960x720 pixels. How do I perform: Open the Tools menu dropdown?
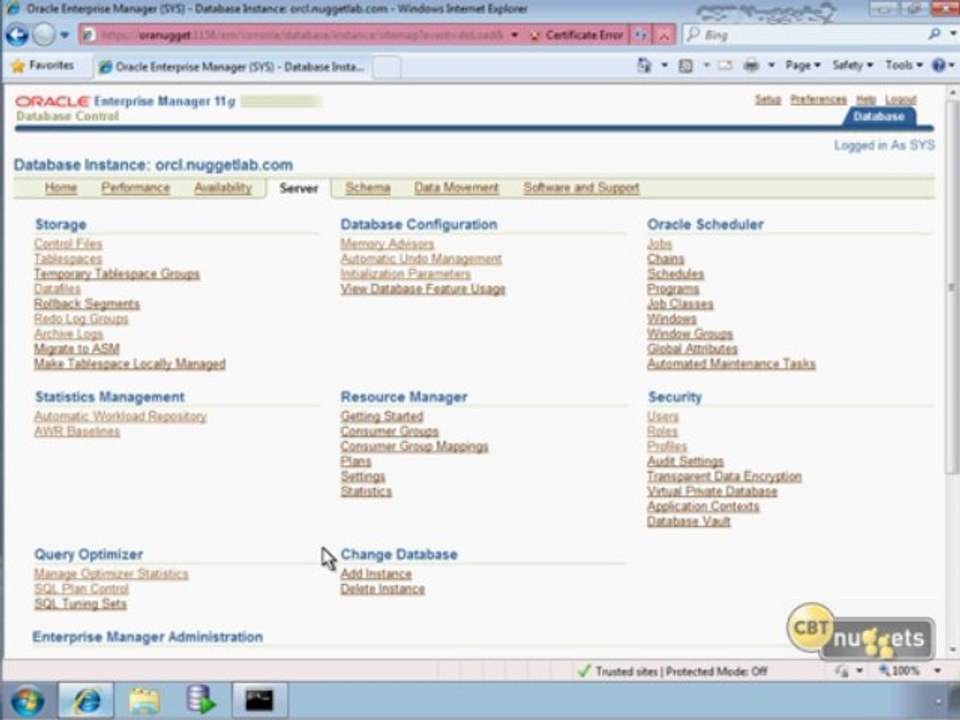tap(904, 65)
